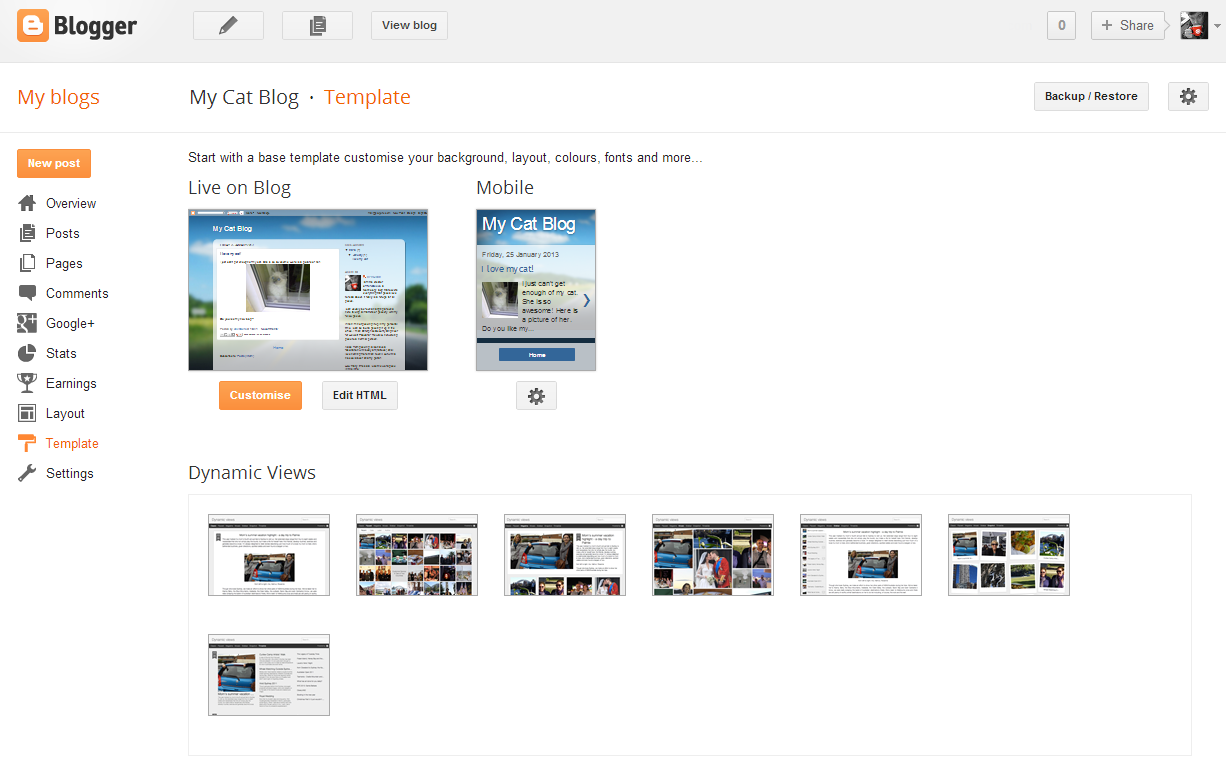Click the Stats pie chart icon
The height and width of the screenshot is (773, 1226).
tap(28, 353)
